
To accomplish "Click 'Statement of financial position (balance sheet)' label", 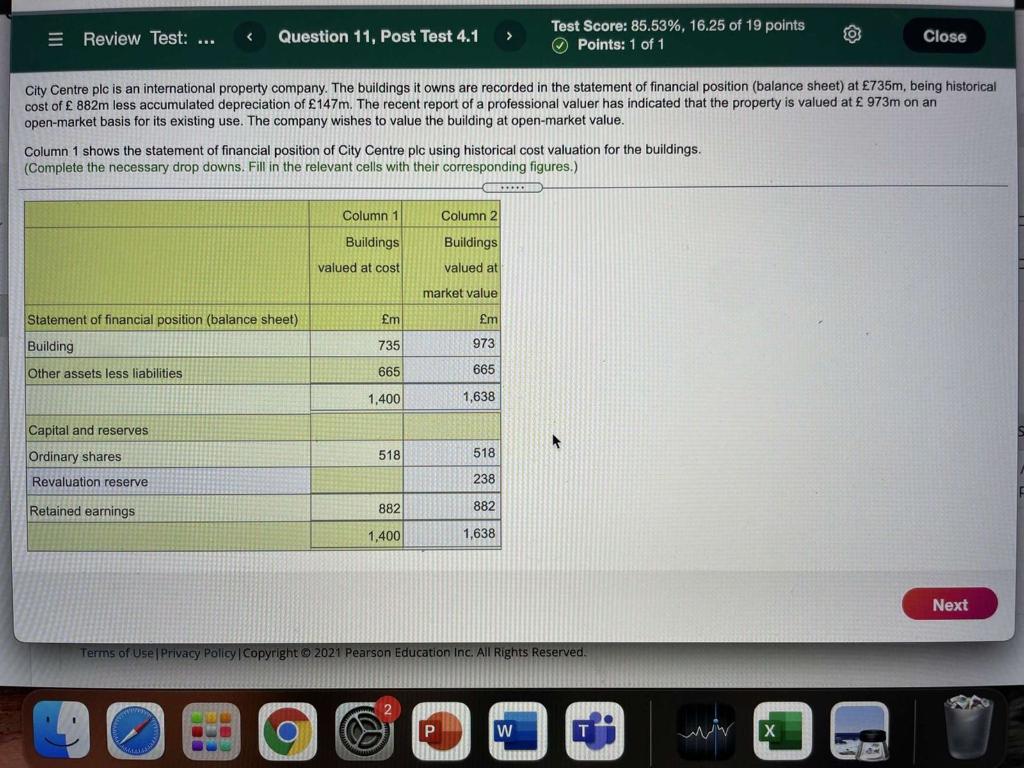I will click(163, 319).
